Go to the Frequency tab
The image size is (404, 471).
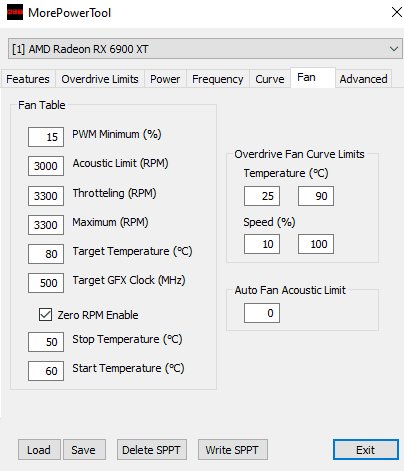(x=218, y=79)
